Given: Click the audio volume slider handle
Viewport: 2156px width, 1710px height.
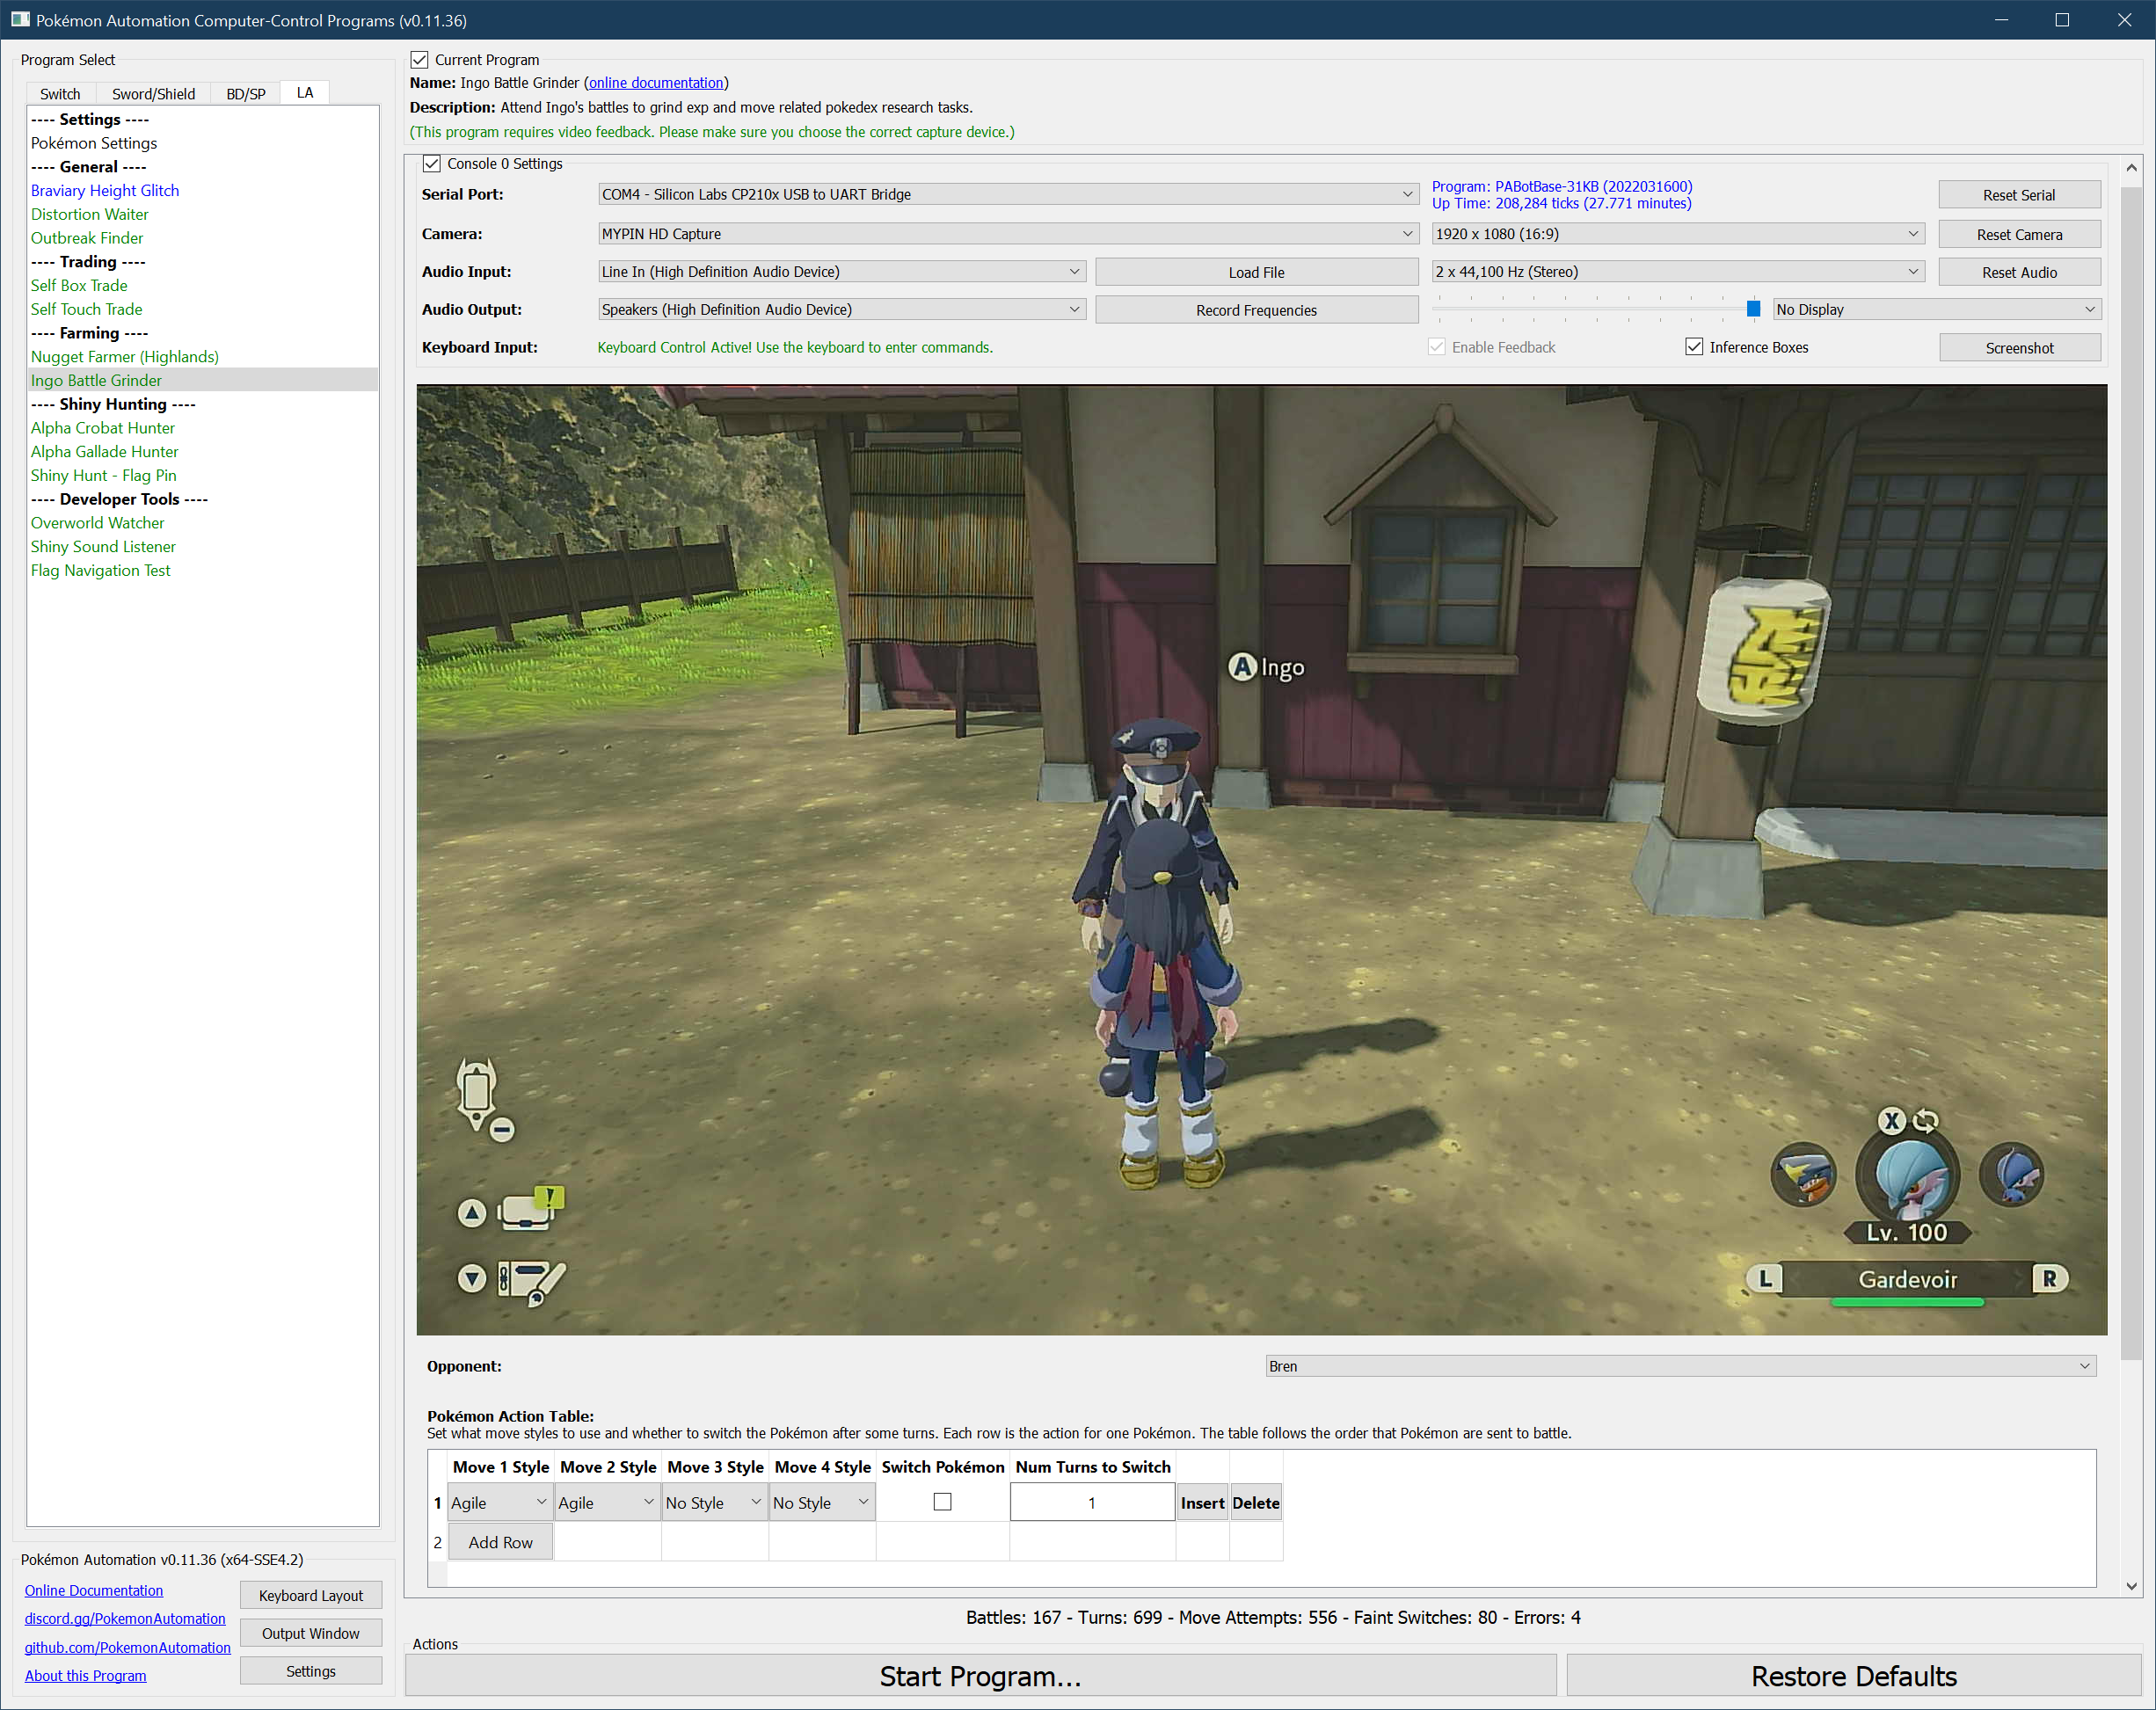Looking at the screenshot, I should pos(1753,309).
